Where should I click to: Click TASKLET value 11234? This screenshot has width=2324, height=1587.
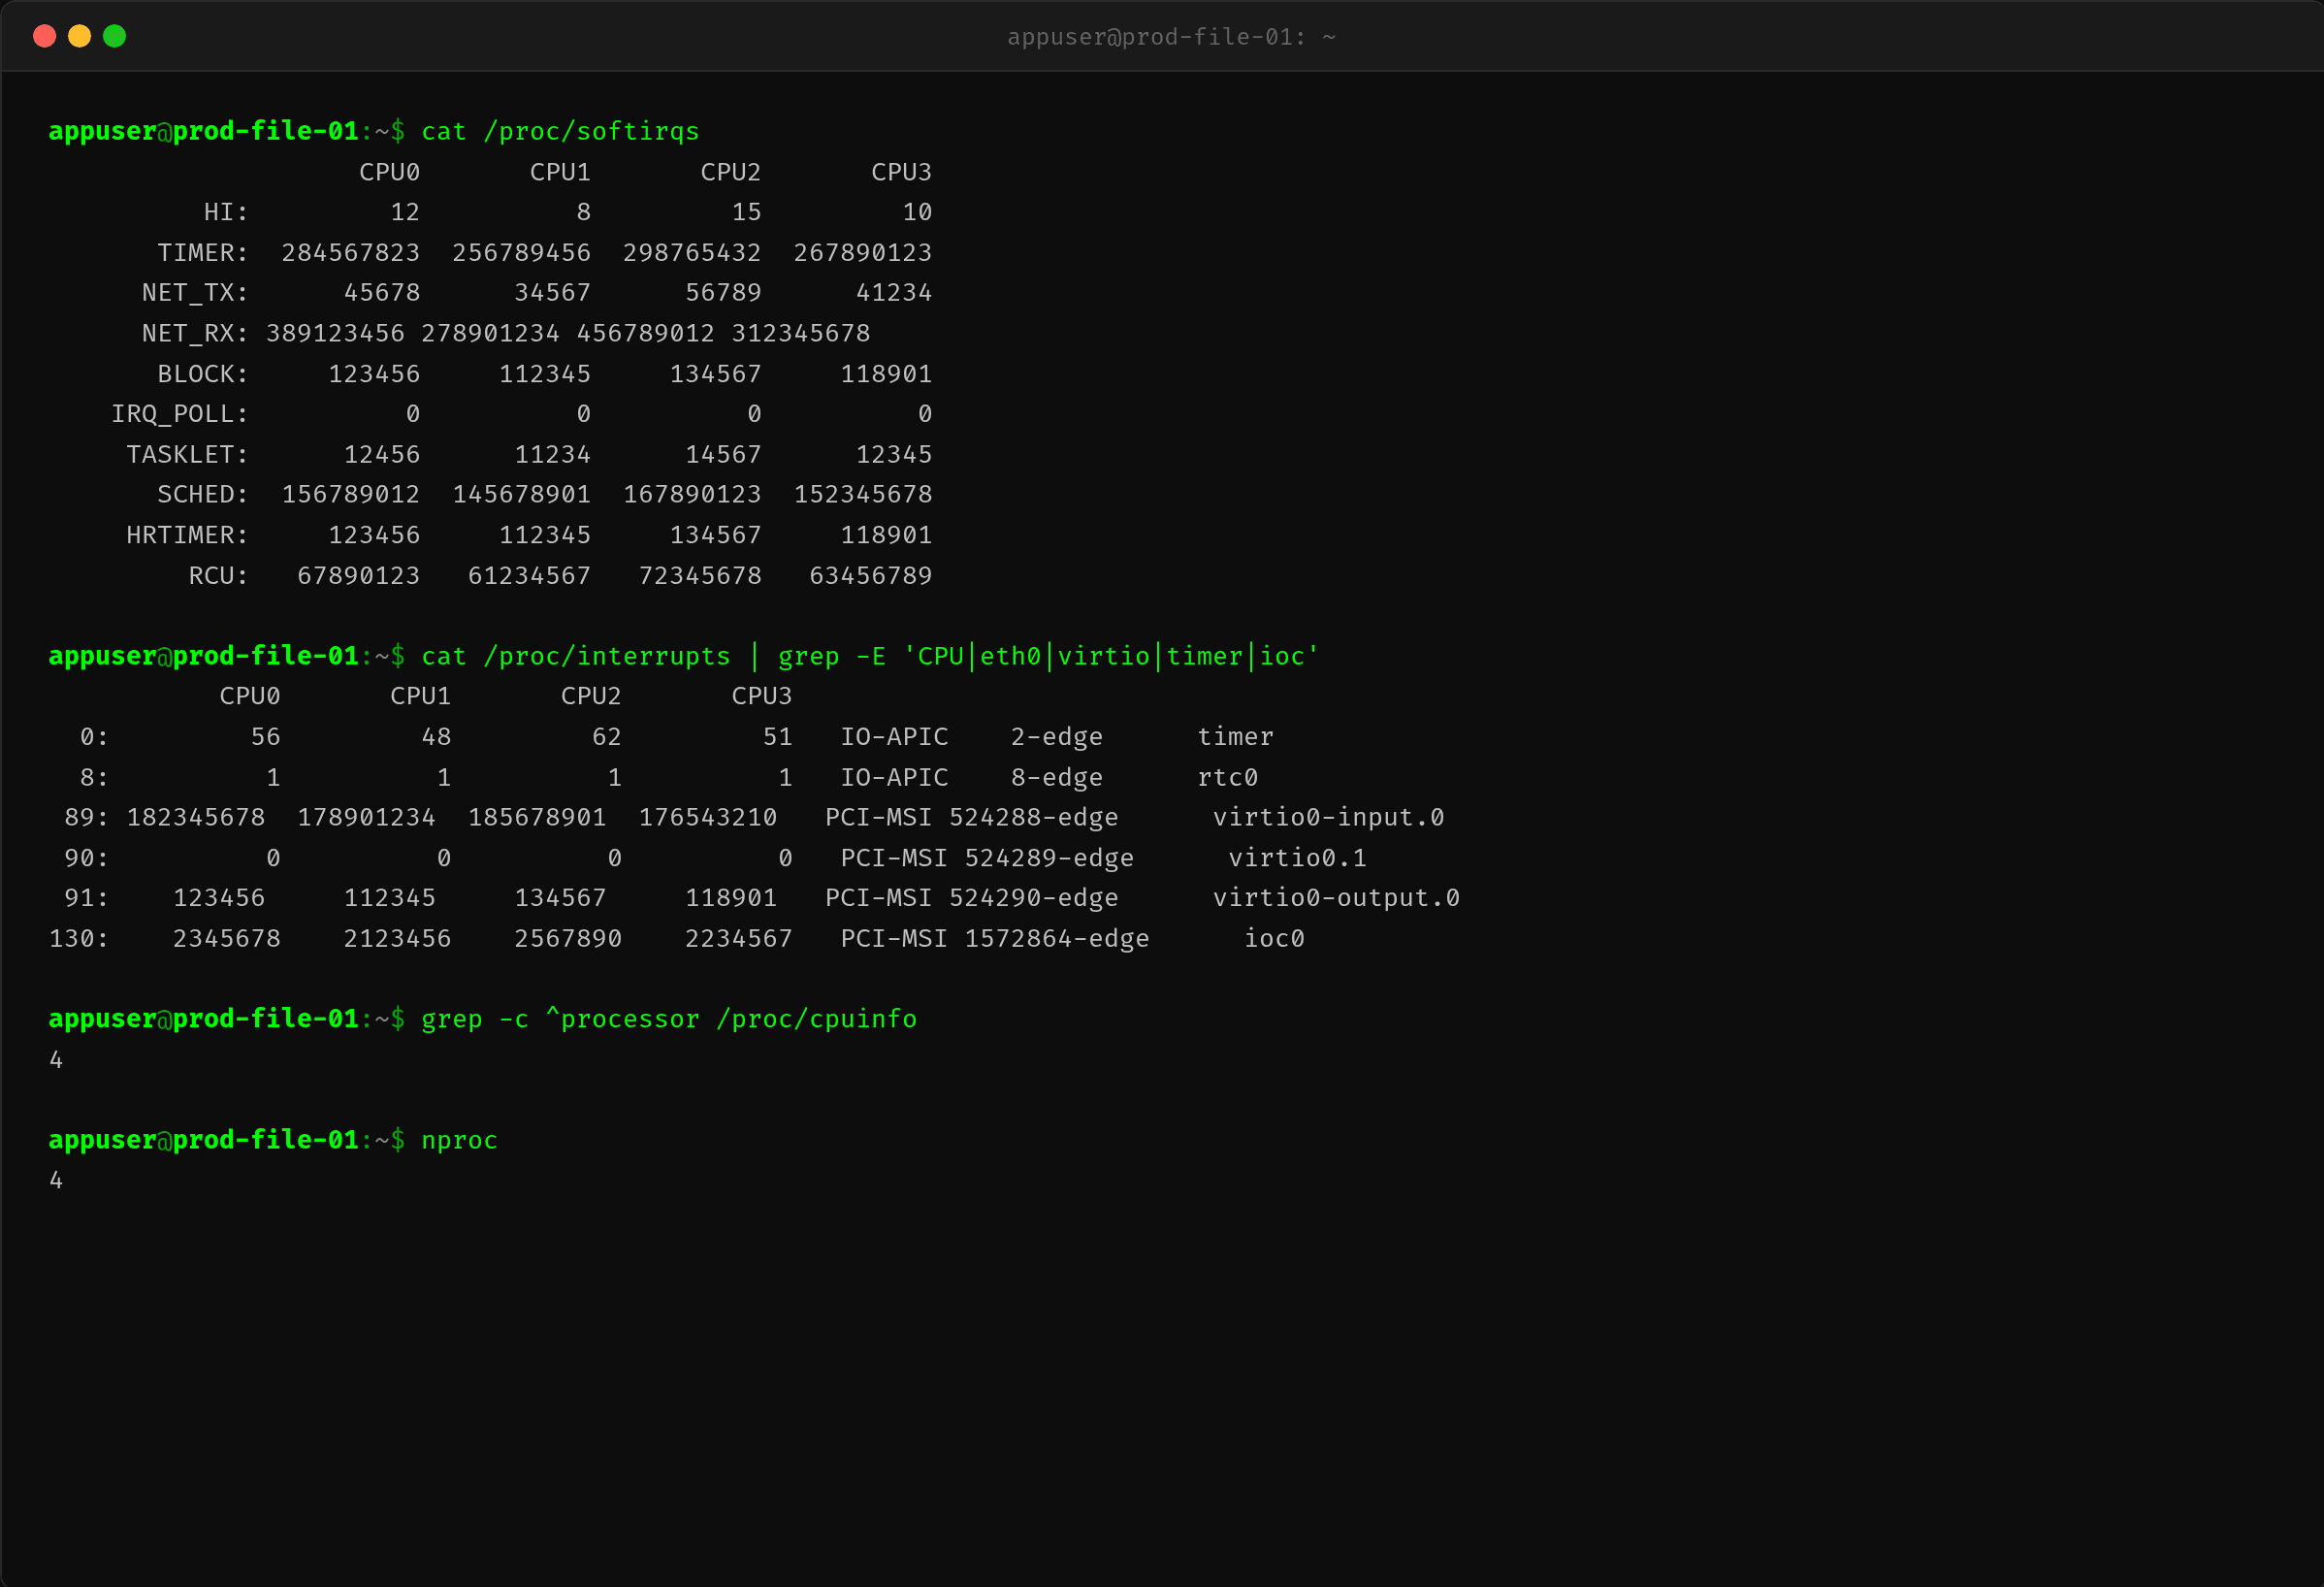coord(552,454)
